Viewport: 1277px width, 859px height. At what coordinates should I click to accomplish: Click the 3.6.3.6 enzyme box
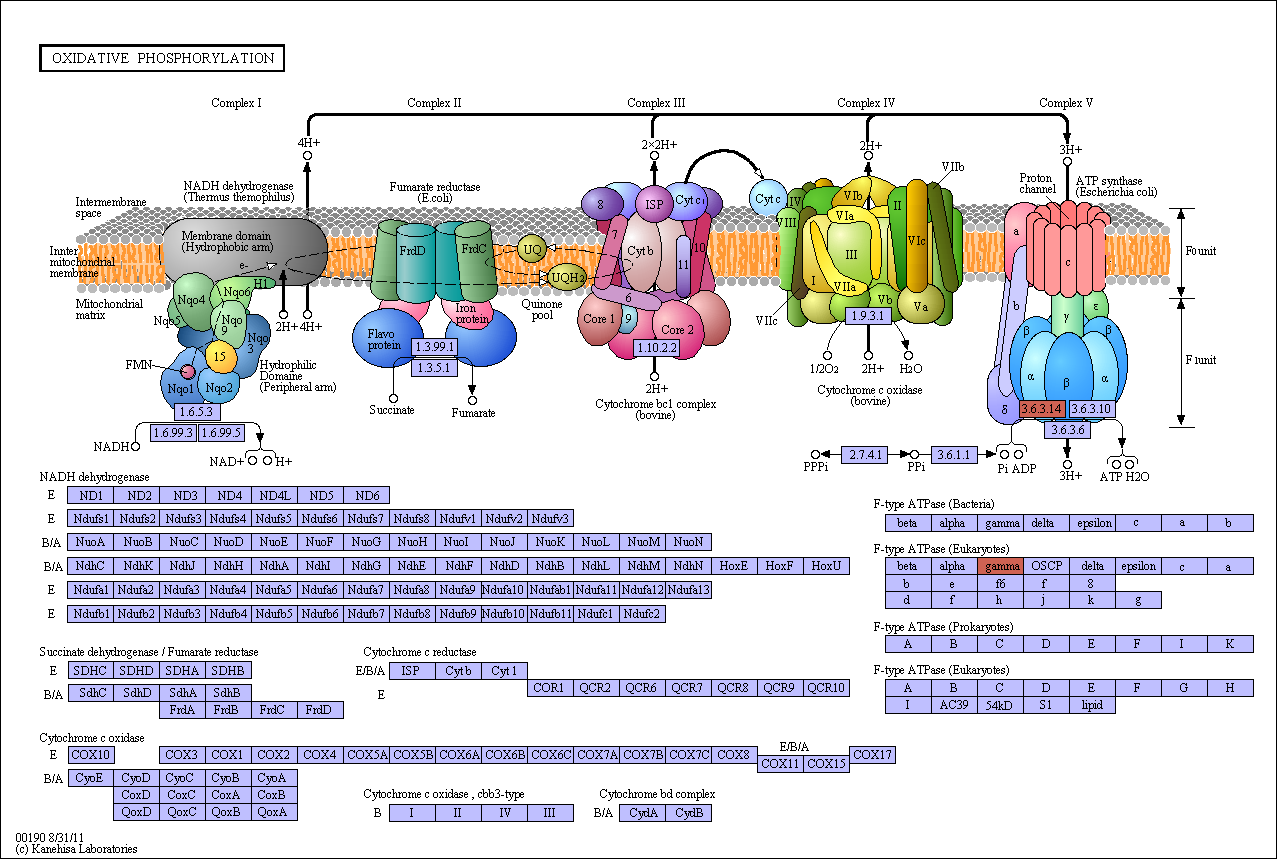point(1067,430)
